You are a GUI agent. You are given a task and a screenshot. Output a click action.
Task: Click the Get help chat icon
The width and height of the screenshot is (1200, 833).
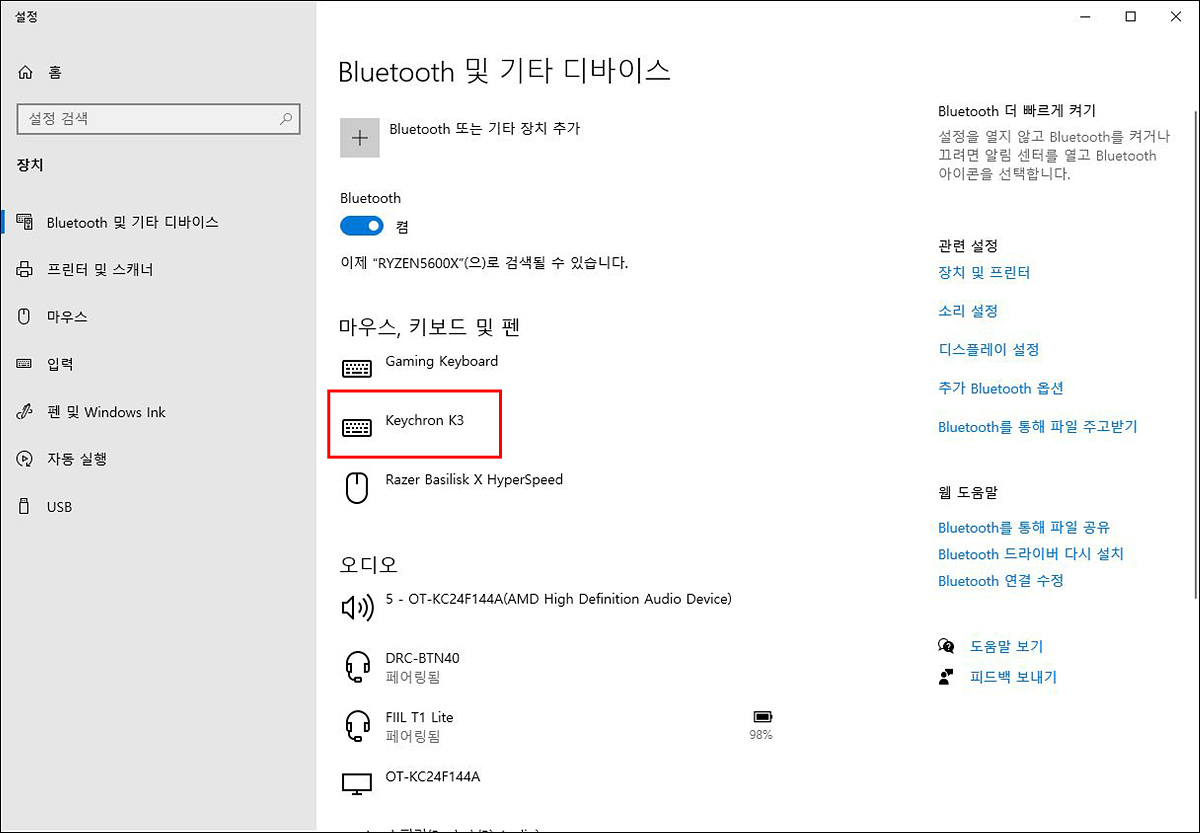click(x=947, y=646)
